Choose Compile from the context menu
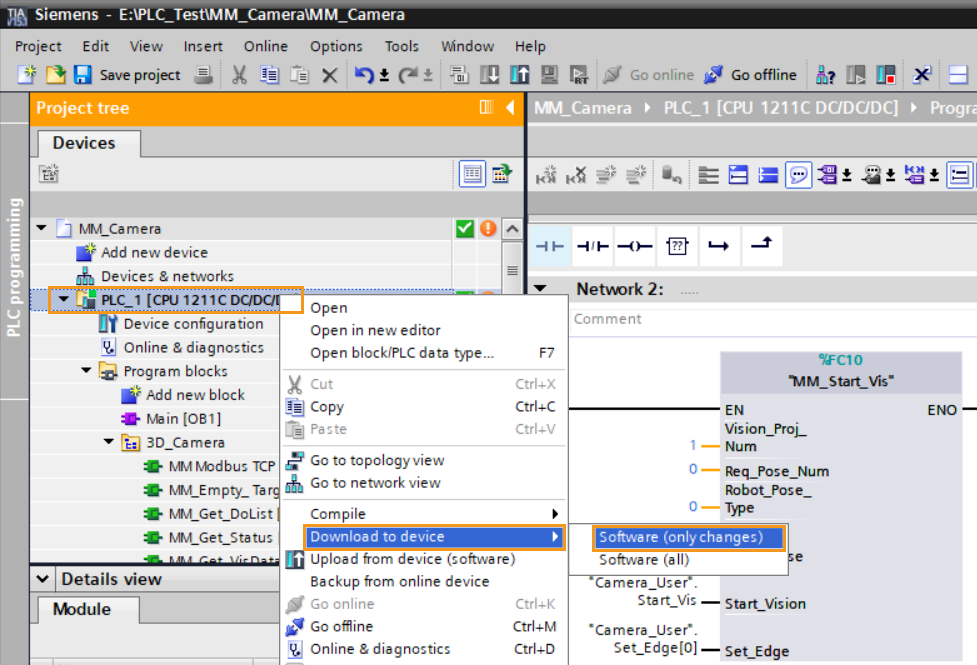Viewport: 977px width, 665px height. point(338,514)
